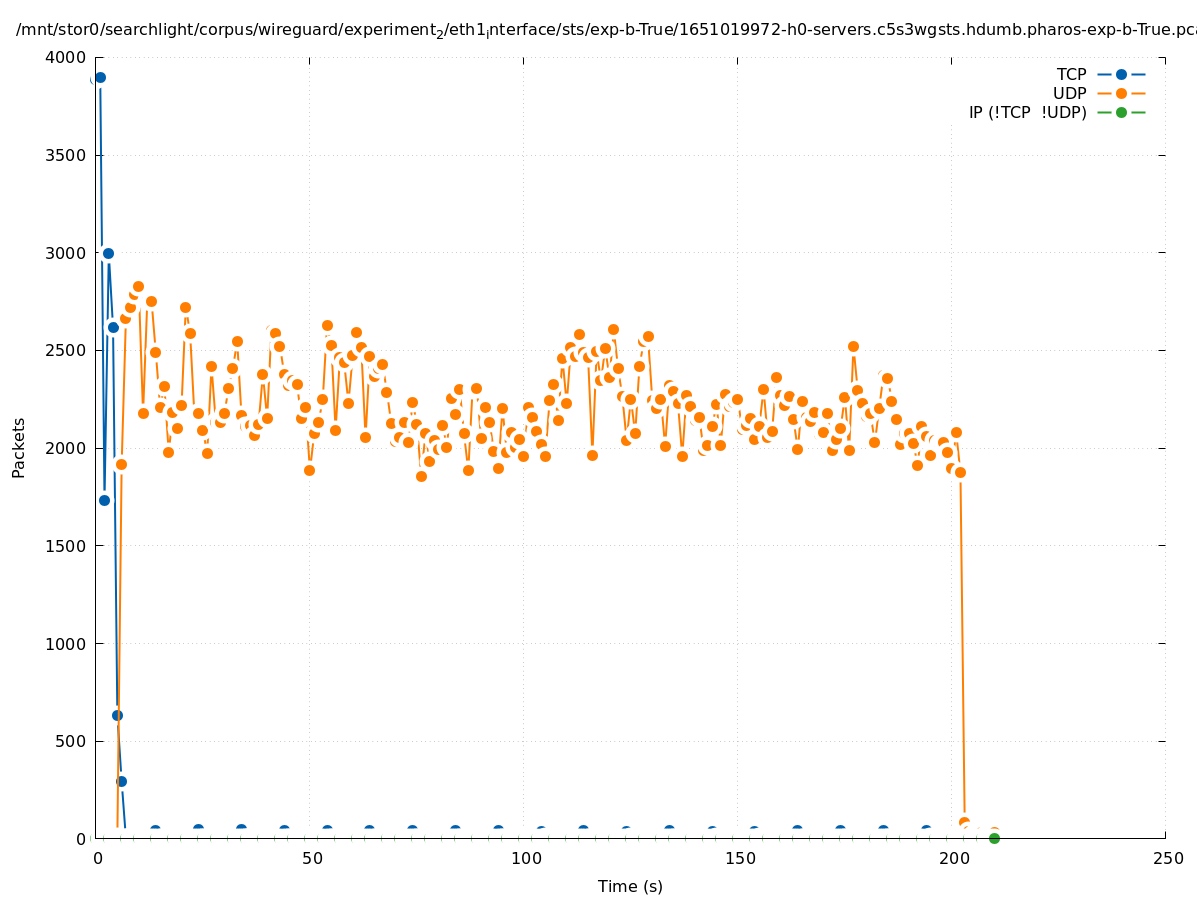Click the Packets y-axis label
The image size is (1197, 900).
tap(19, 447)
